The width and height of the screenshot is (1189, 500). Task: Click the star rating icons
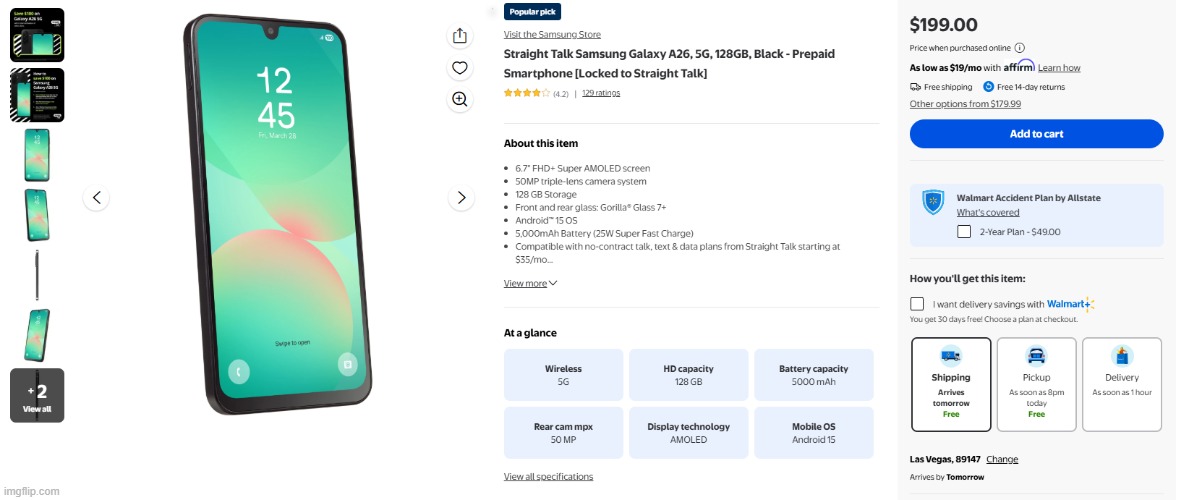coord(526,93)
